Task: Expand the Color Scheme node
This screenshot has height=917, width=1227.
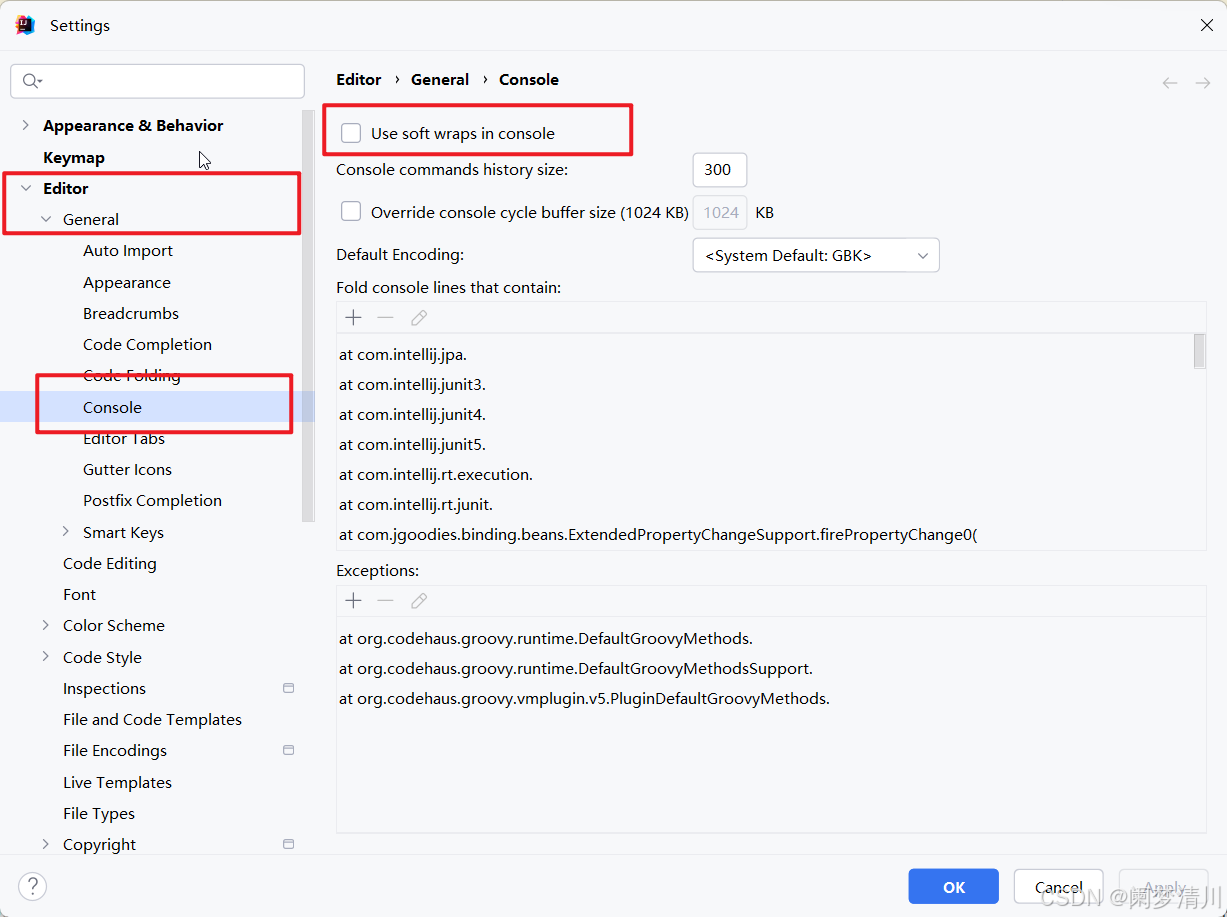Action: click(x=46, y=625)
